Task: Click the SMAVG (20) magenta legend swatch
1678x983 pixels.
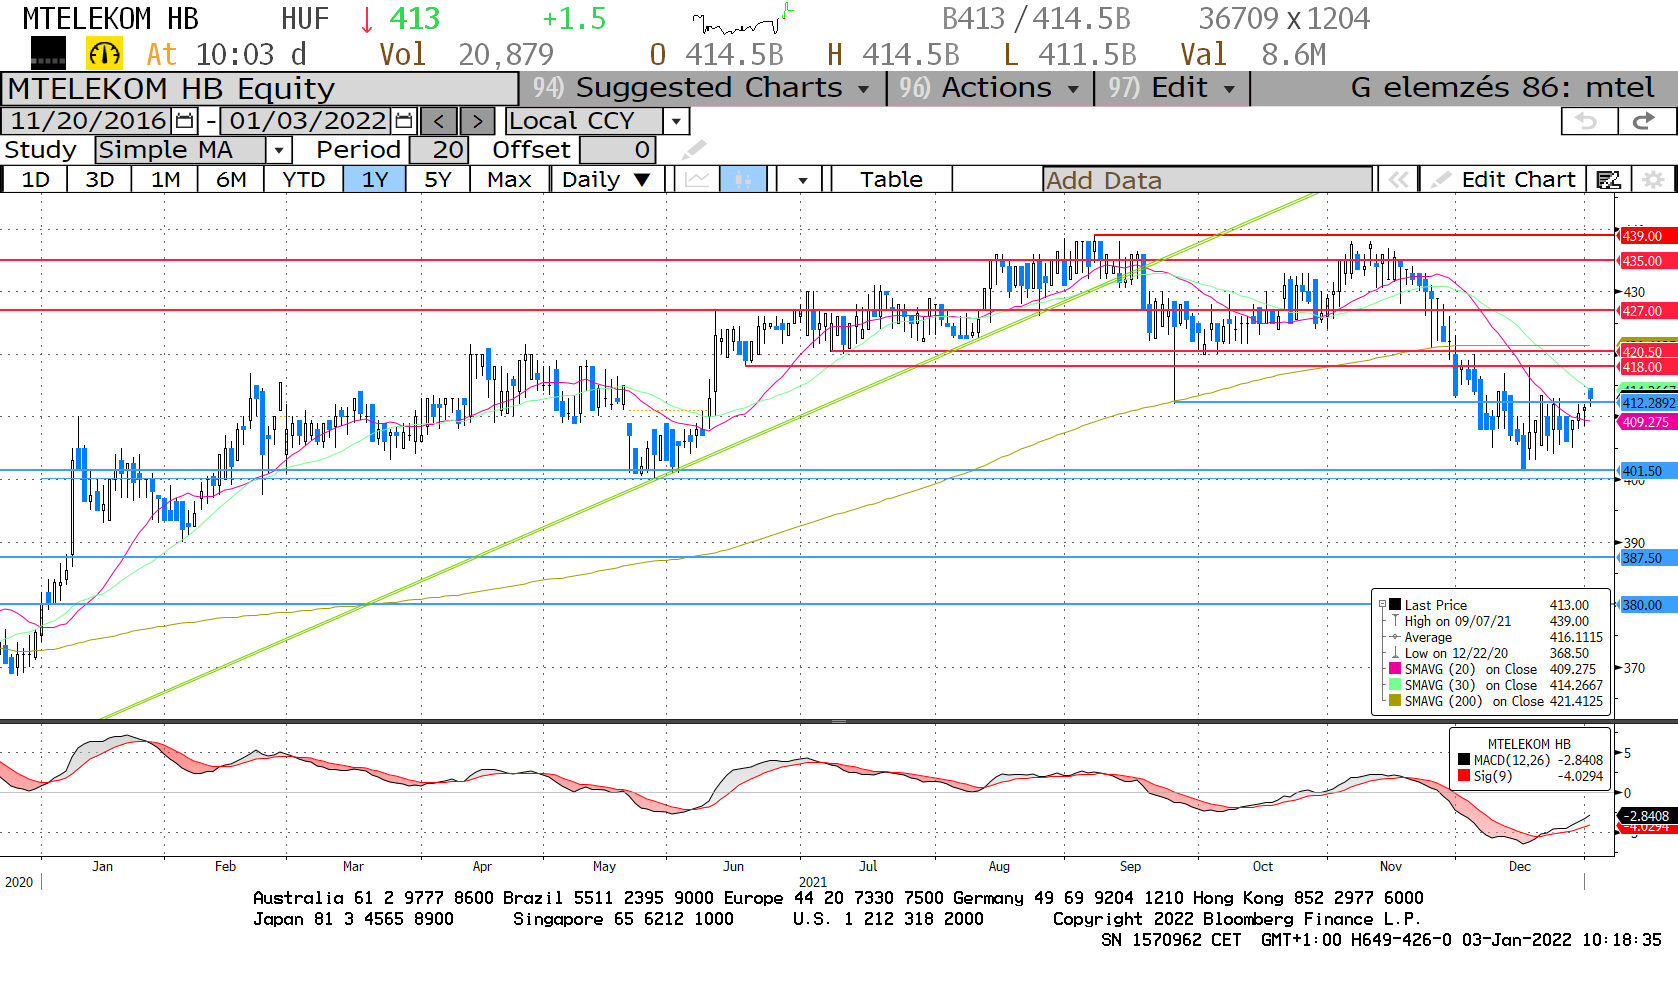Action: tap(1395, 669)
